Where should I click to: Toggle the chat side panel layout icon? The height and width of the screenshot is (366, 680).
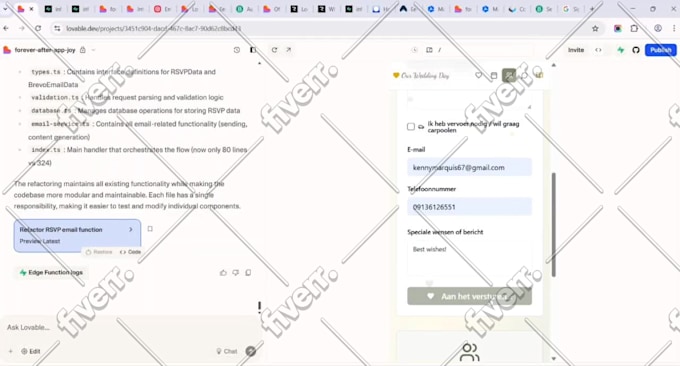(253, 50)
